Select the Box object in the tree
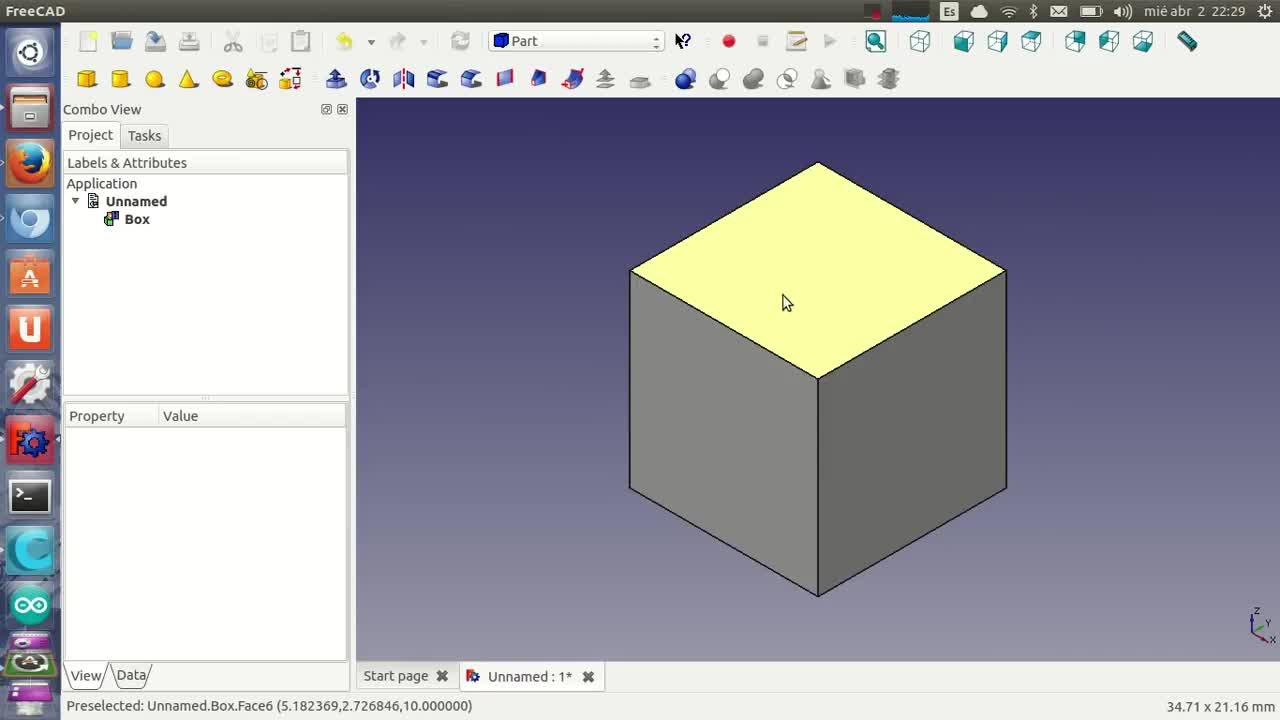 pos(137,219)
